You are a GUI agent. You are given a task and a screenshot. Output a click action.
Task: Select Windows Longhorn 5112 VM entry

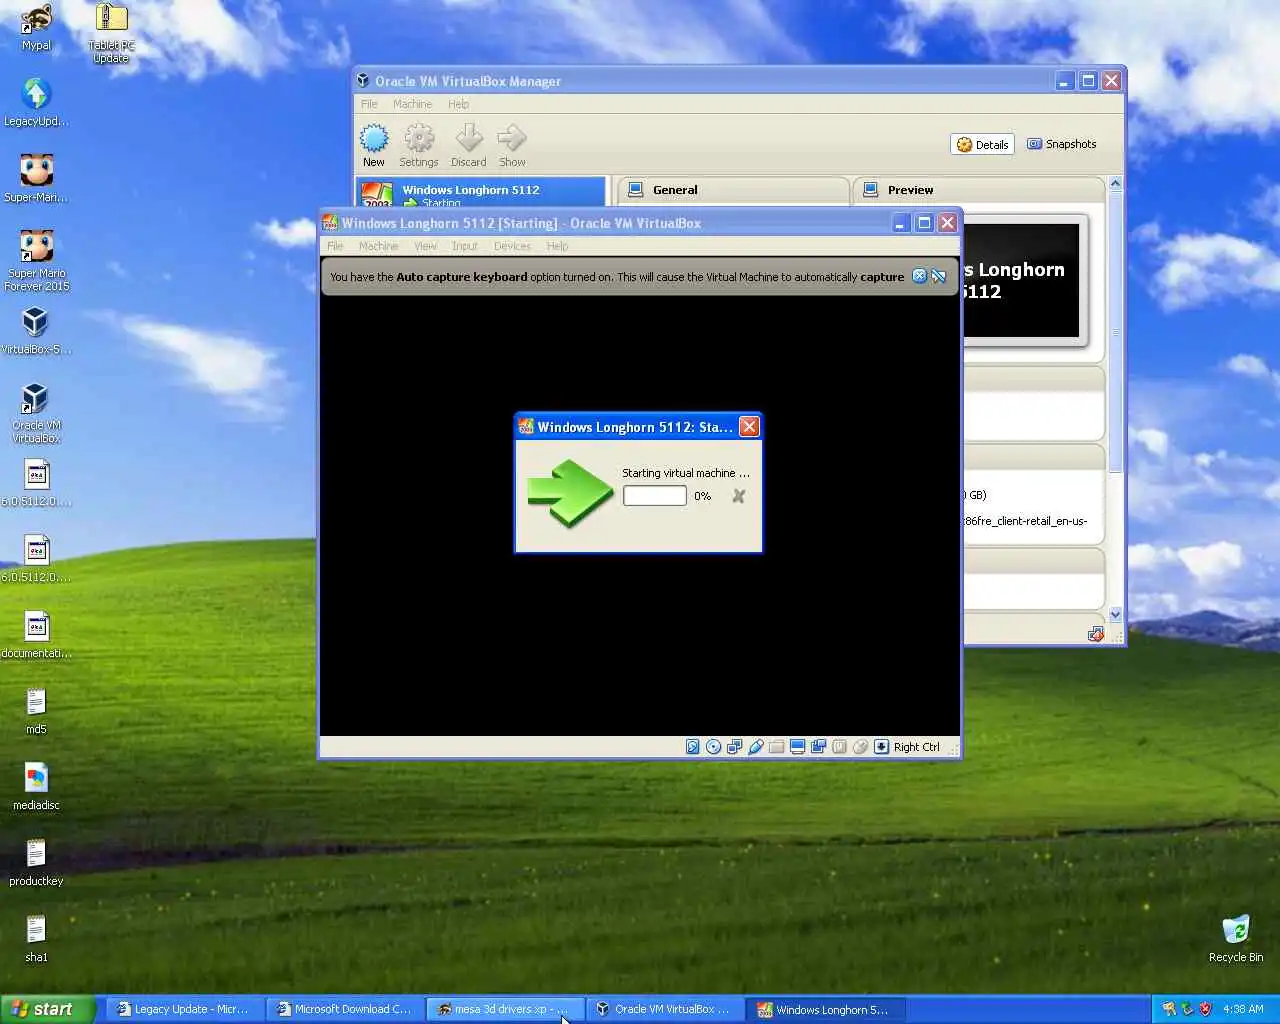tap(481, 194)
